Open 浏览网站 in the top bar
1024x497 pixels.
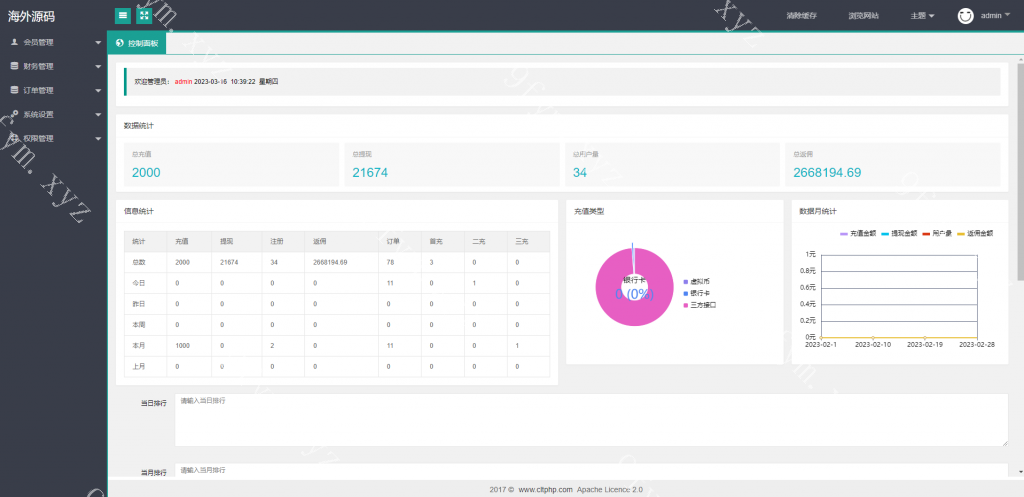[863, 16]
